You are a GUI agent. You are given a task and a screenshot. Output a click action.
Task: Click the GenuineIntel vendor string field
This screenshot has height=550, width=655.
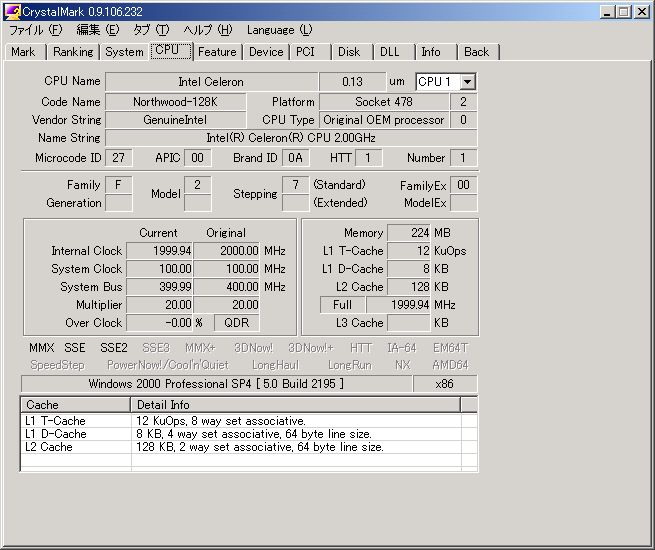click(175, 120)
